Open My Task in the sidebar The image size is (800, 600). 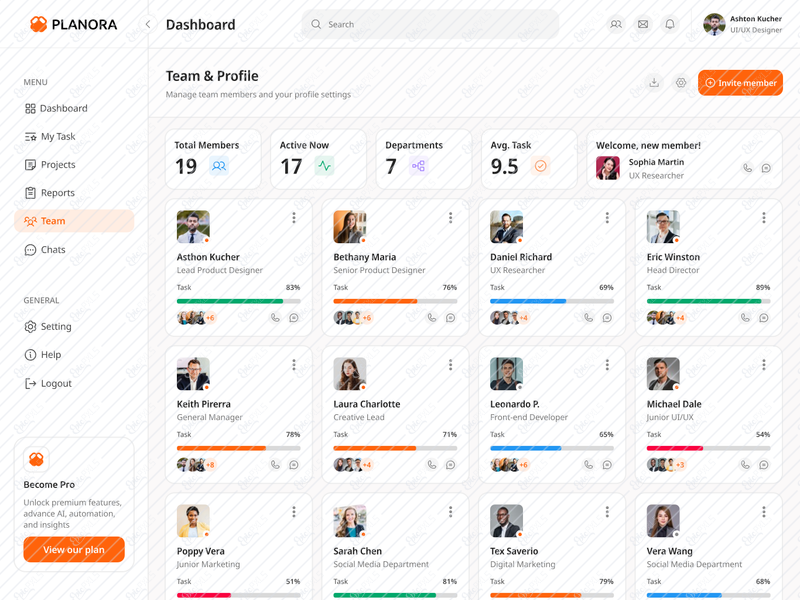[74, 136]
